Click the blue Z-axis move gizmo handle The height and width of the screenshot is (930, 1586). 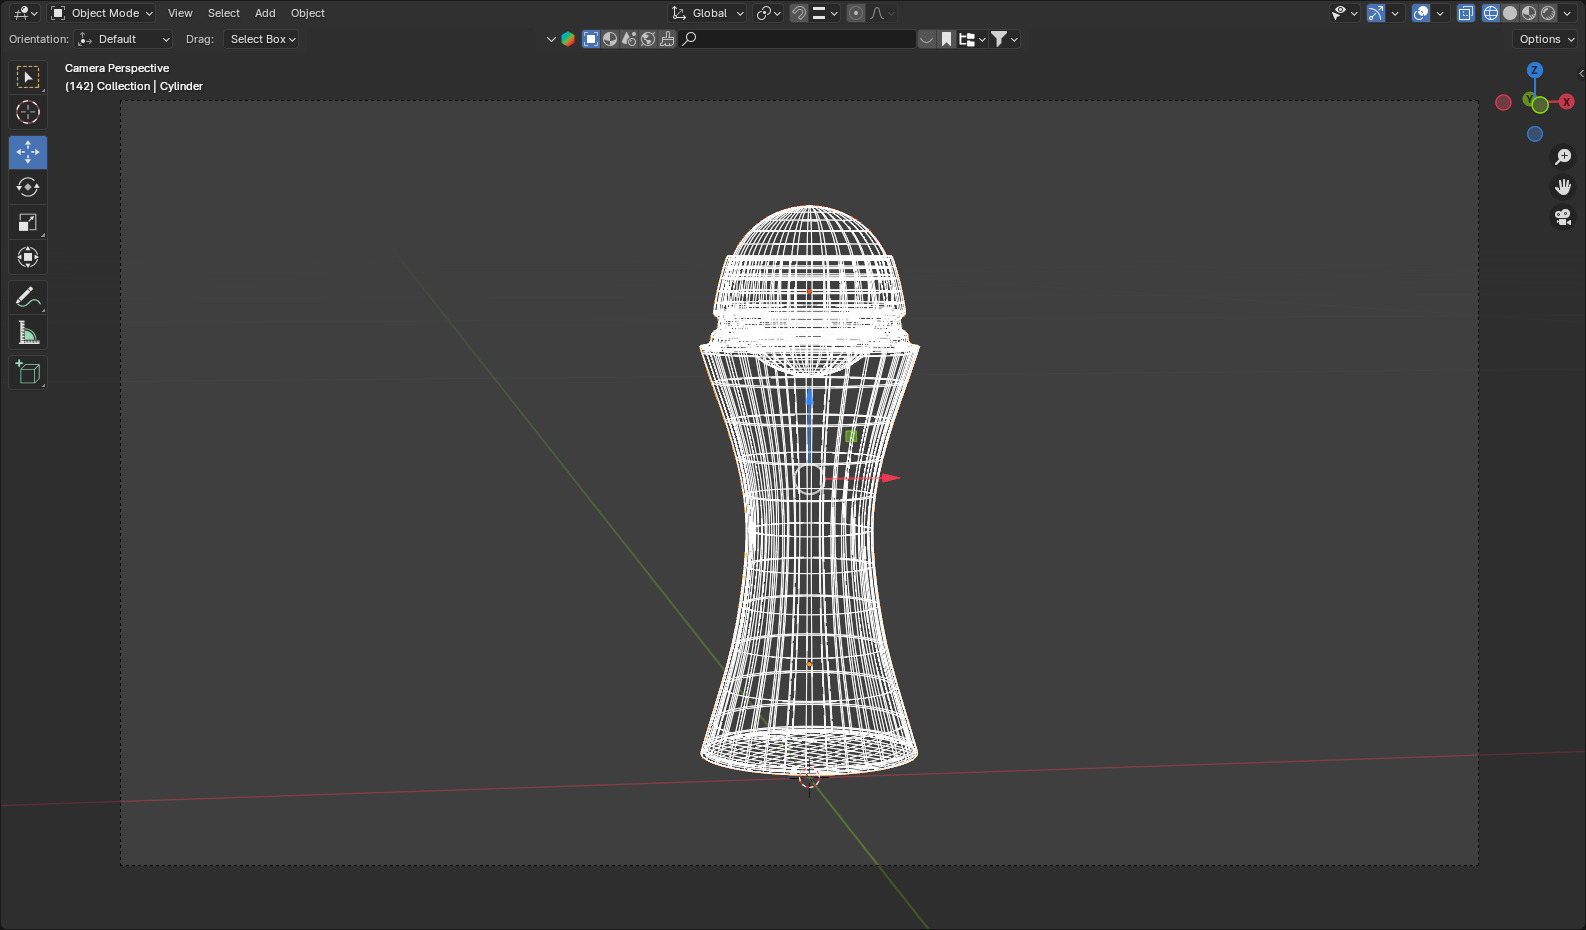pyautogui.click(x=809, y=398)
